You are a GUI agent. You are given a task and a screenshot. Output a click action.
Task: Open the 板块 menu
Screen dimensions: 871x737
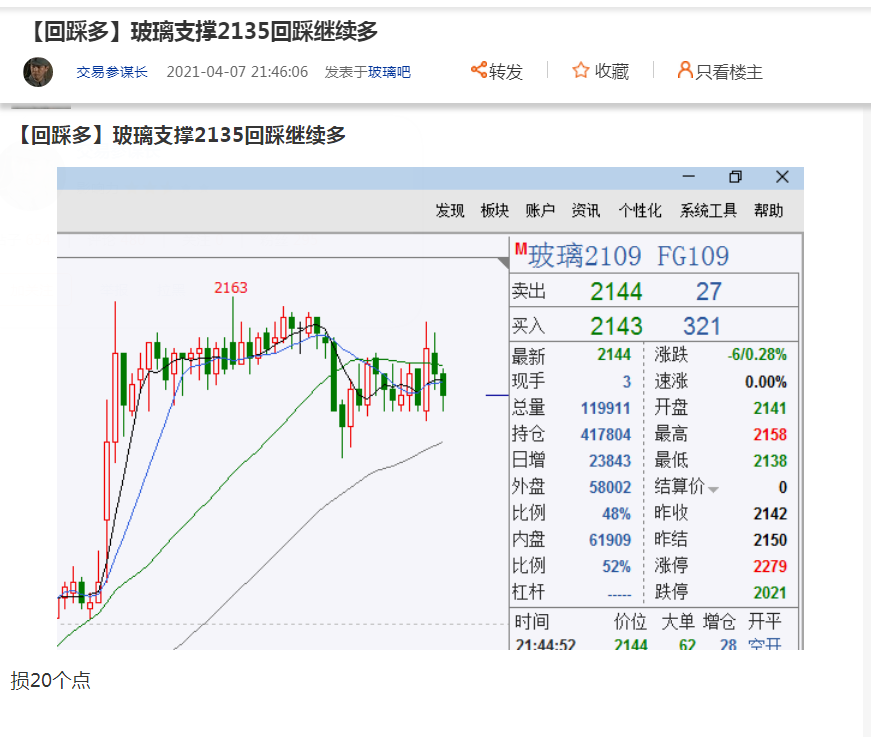[x=495, y=210]
